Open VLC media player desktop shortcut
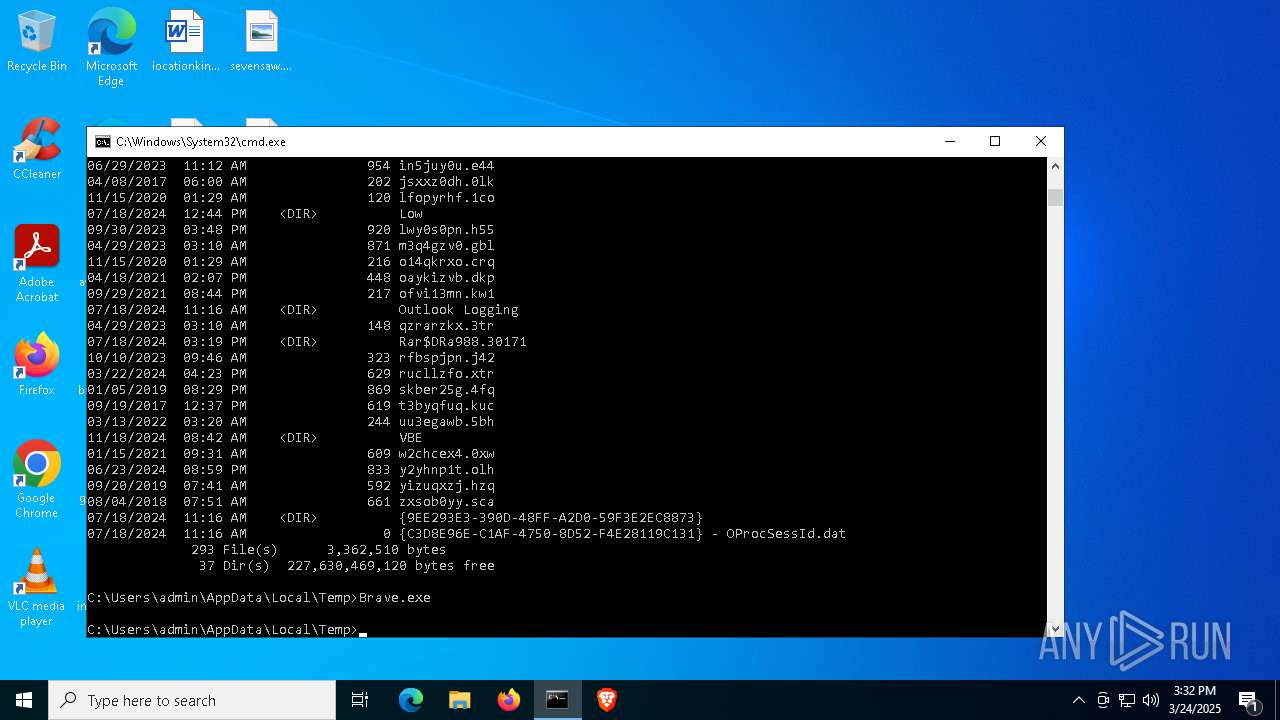The image size is (1280, 720). (x=37, y=588)
